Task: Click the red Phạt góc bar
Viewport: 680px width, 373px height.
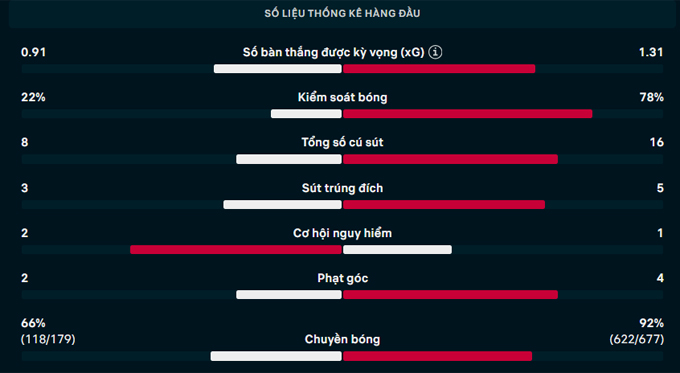Action: click(450, 295)
